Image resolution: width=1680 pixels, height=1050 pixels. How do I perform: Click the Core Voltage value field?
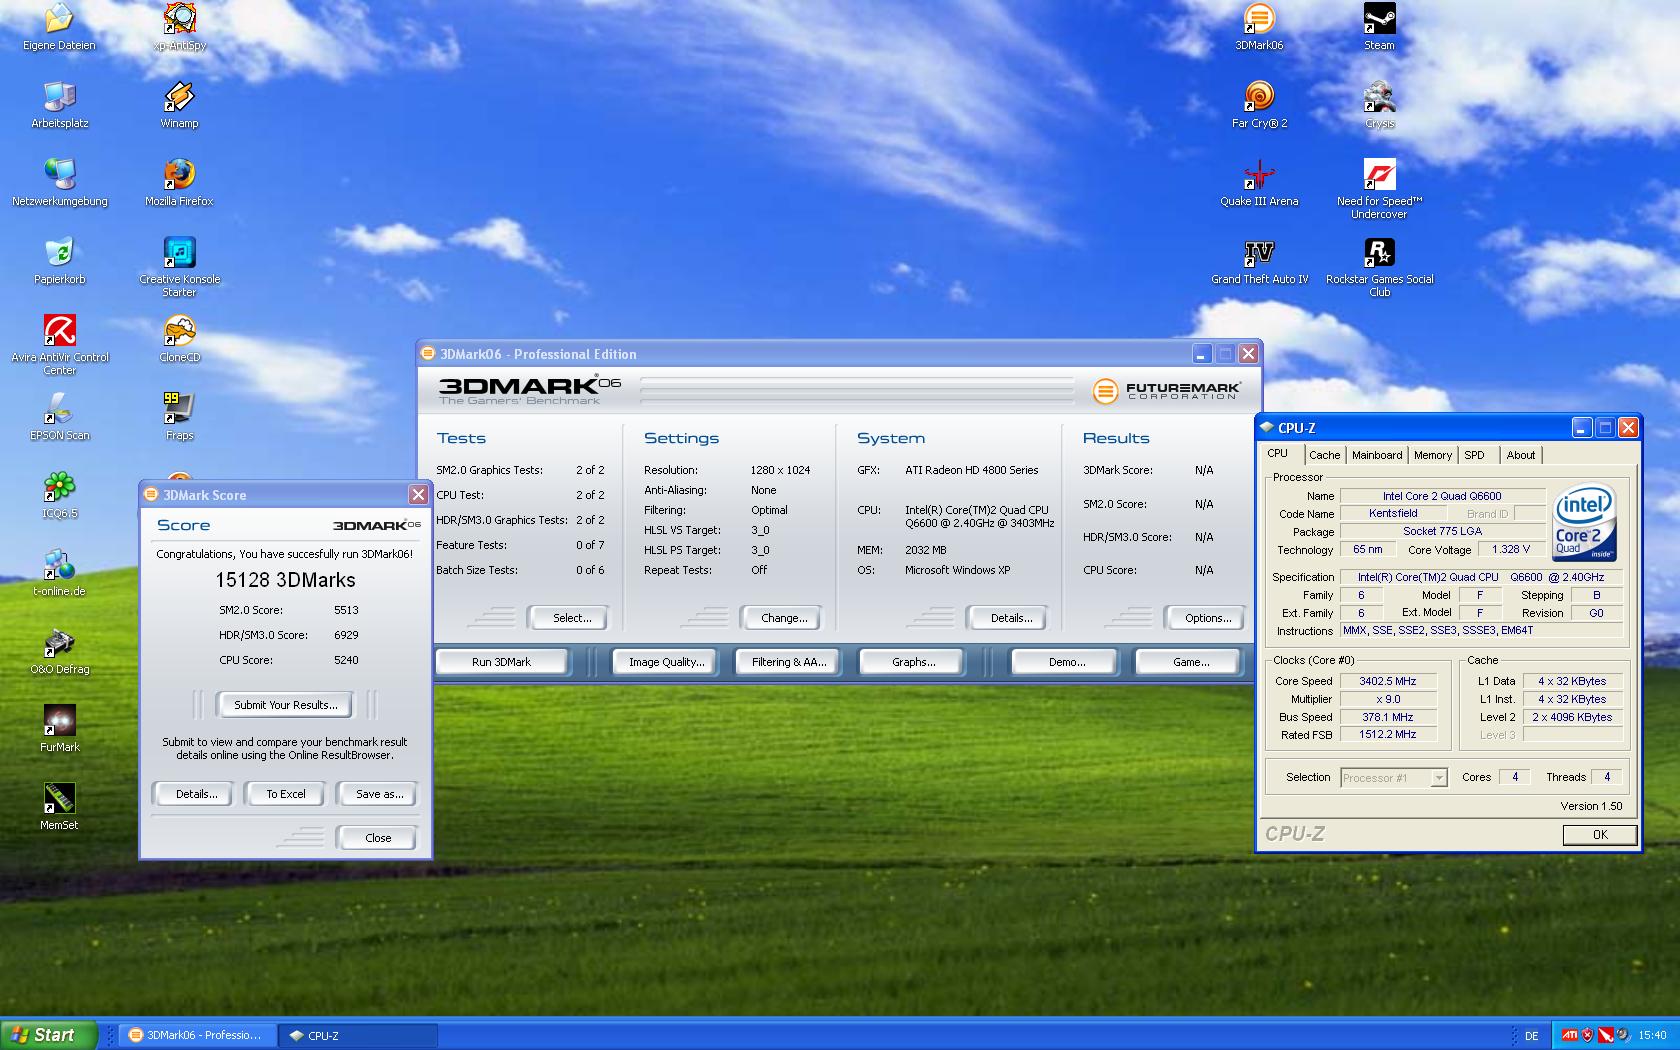pos(1510,550)
